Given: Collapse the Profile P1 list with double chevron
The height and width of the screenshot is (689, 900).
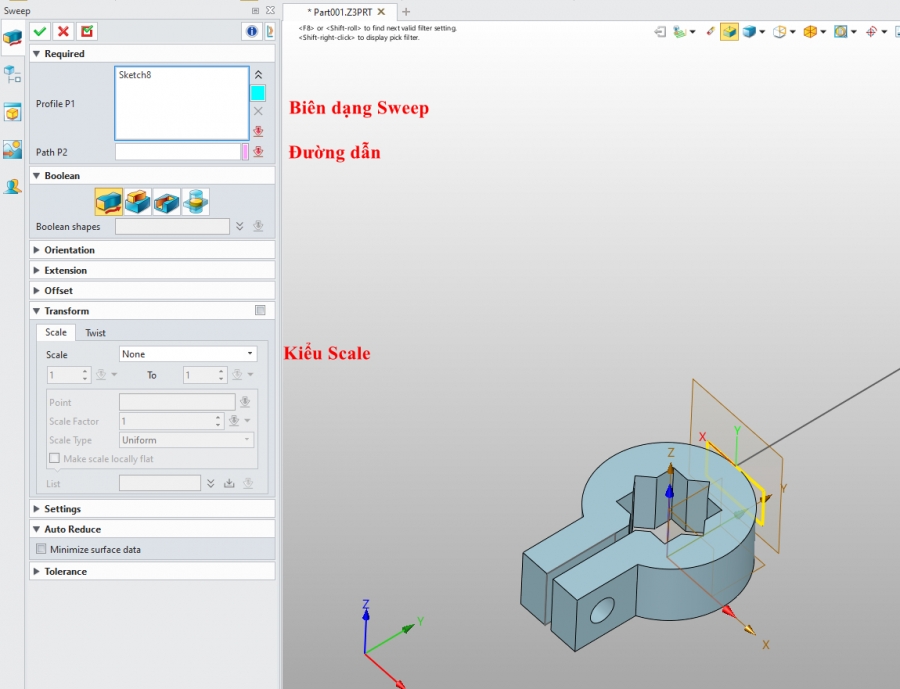Looking at the screenshot, I should pyautogui.click(x=258, y=75).
